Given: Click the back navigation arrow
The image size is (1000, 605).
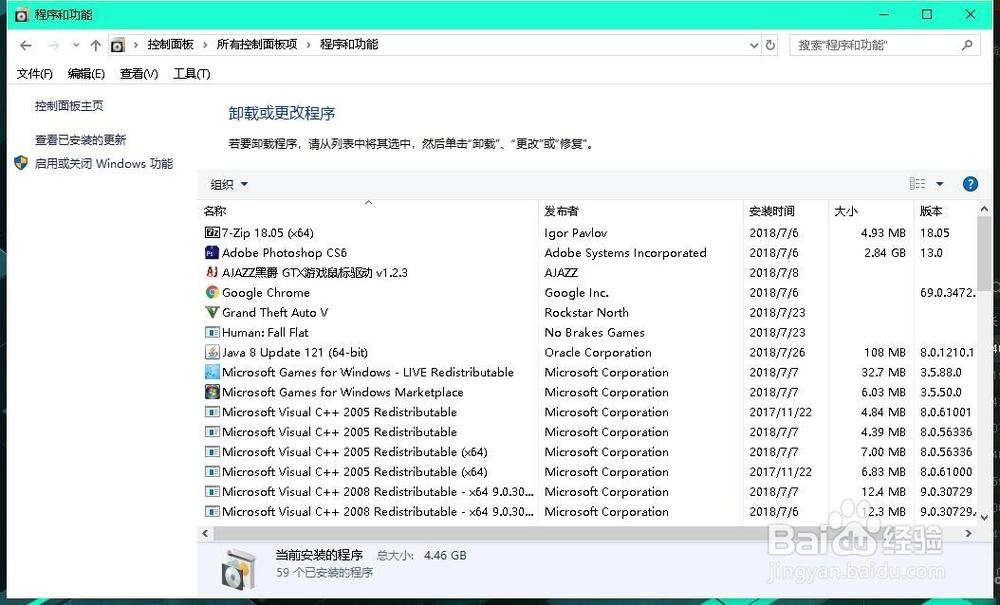Looking at the screenshot, I should pos(26,44).
